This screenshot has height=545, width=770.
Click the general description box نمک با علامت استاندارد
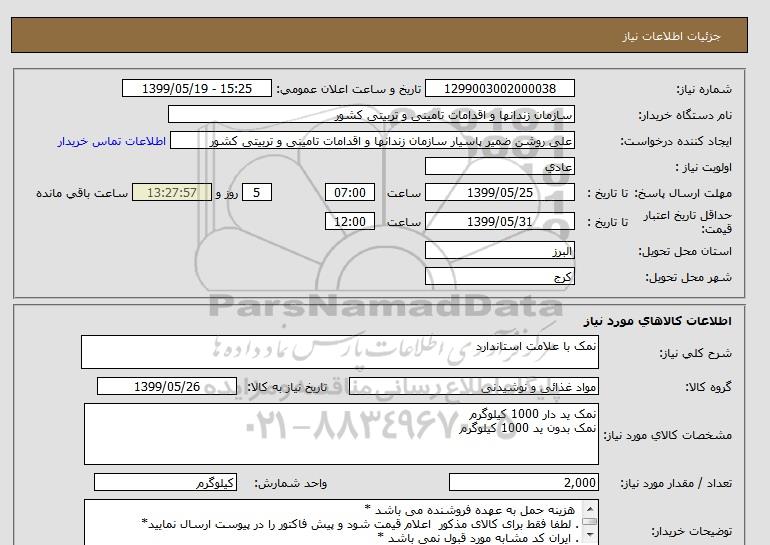tap(340, 352)
